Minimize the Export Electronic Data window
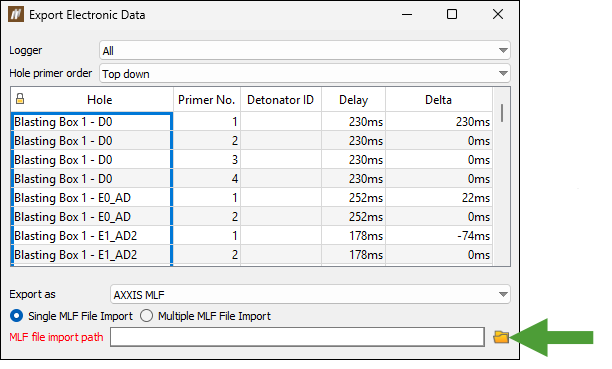Viewport: 612px width, 369px height. click(x=407, y=14)
